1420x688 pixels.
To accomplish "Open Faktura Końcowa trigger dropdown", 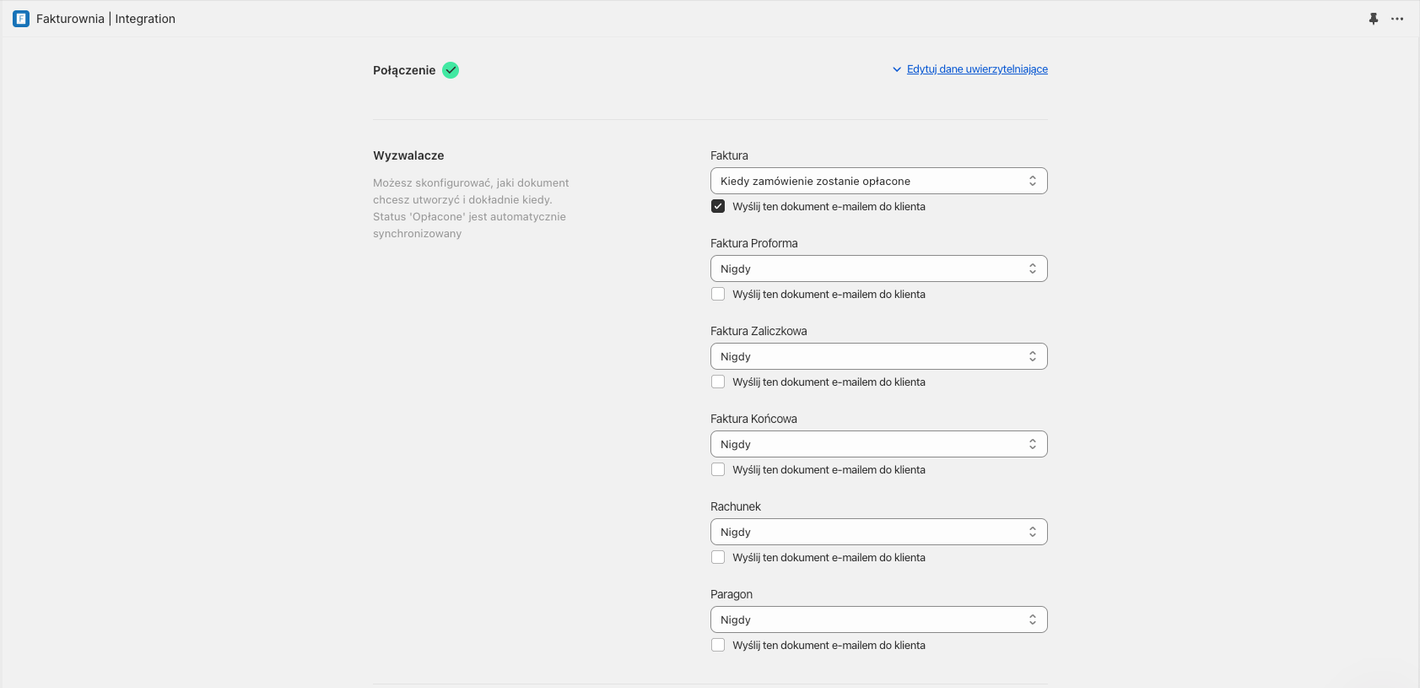I will [878, 444].
